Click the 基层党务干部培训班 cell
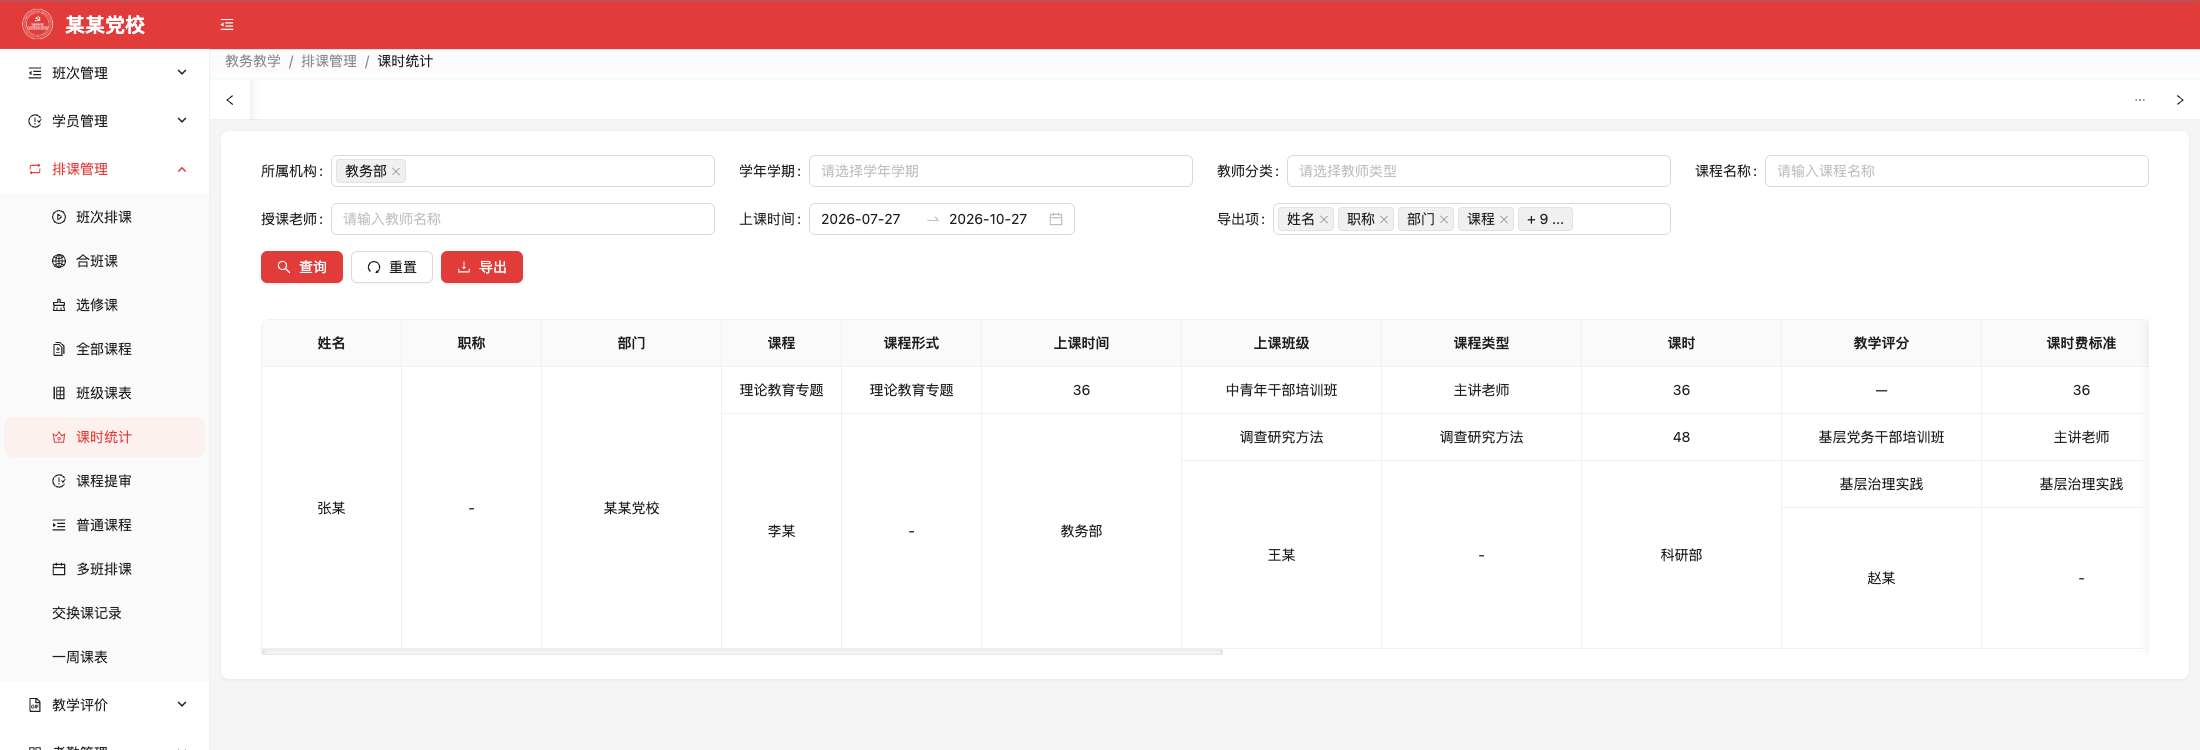 [1881, 437]
